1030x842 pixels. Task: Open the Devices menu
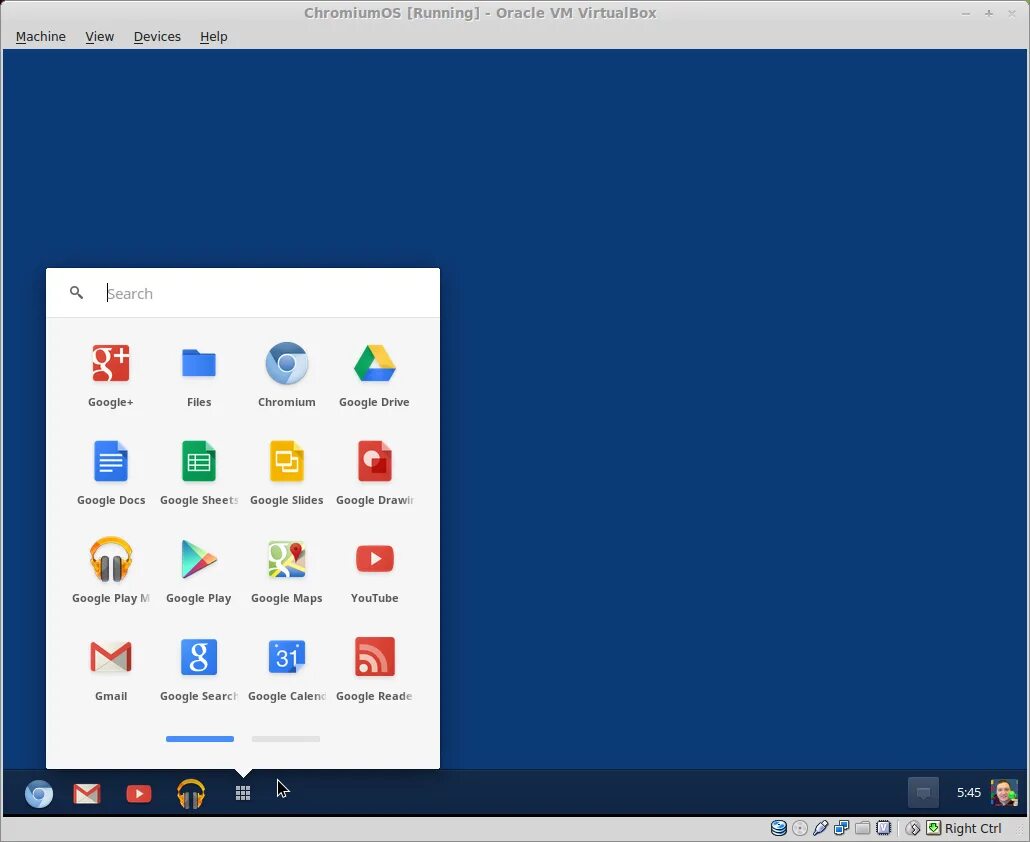click(157, 37)
